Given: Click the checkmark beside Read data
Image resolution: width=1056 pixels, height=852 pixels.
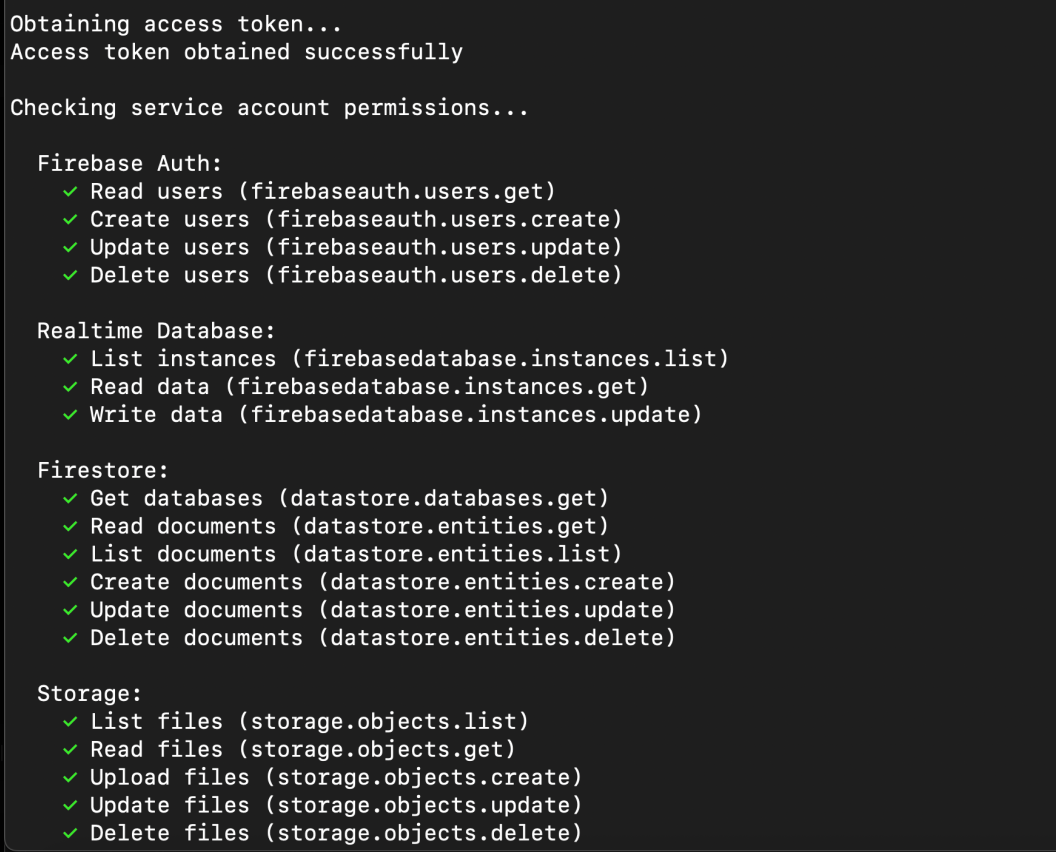Looking at the screenshot, I should pyautogui.click(x=70, y=386).
